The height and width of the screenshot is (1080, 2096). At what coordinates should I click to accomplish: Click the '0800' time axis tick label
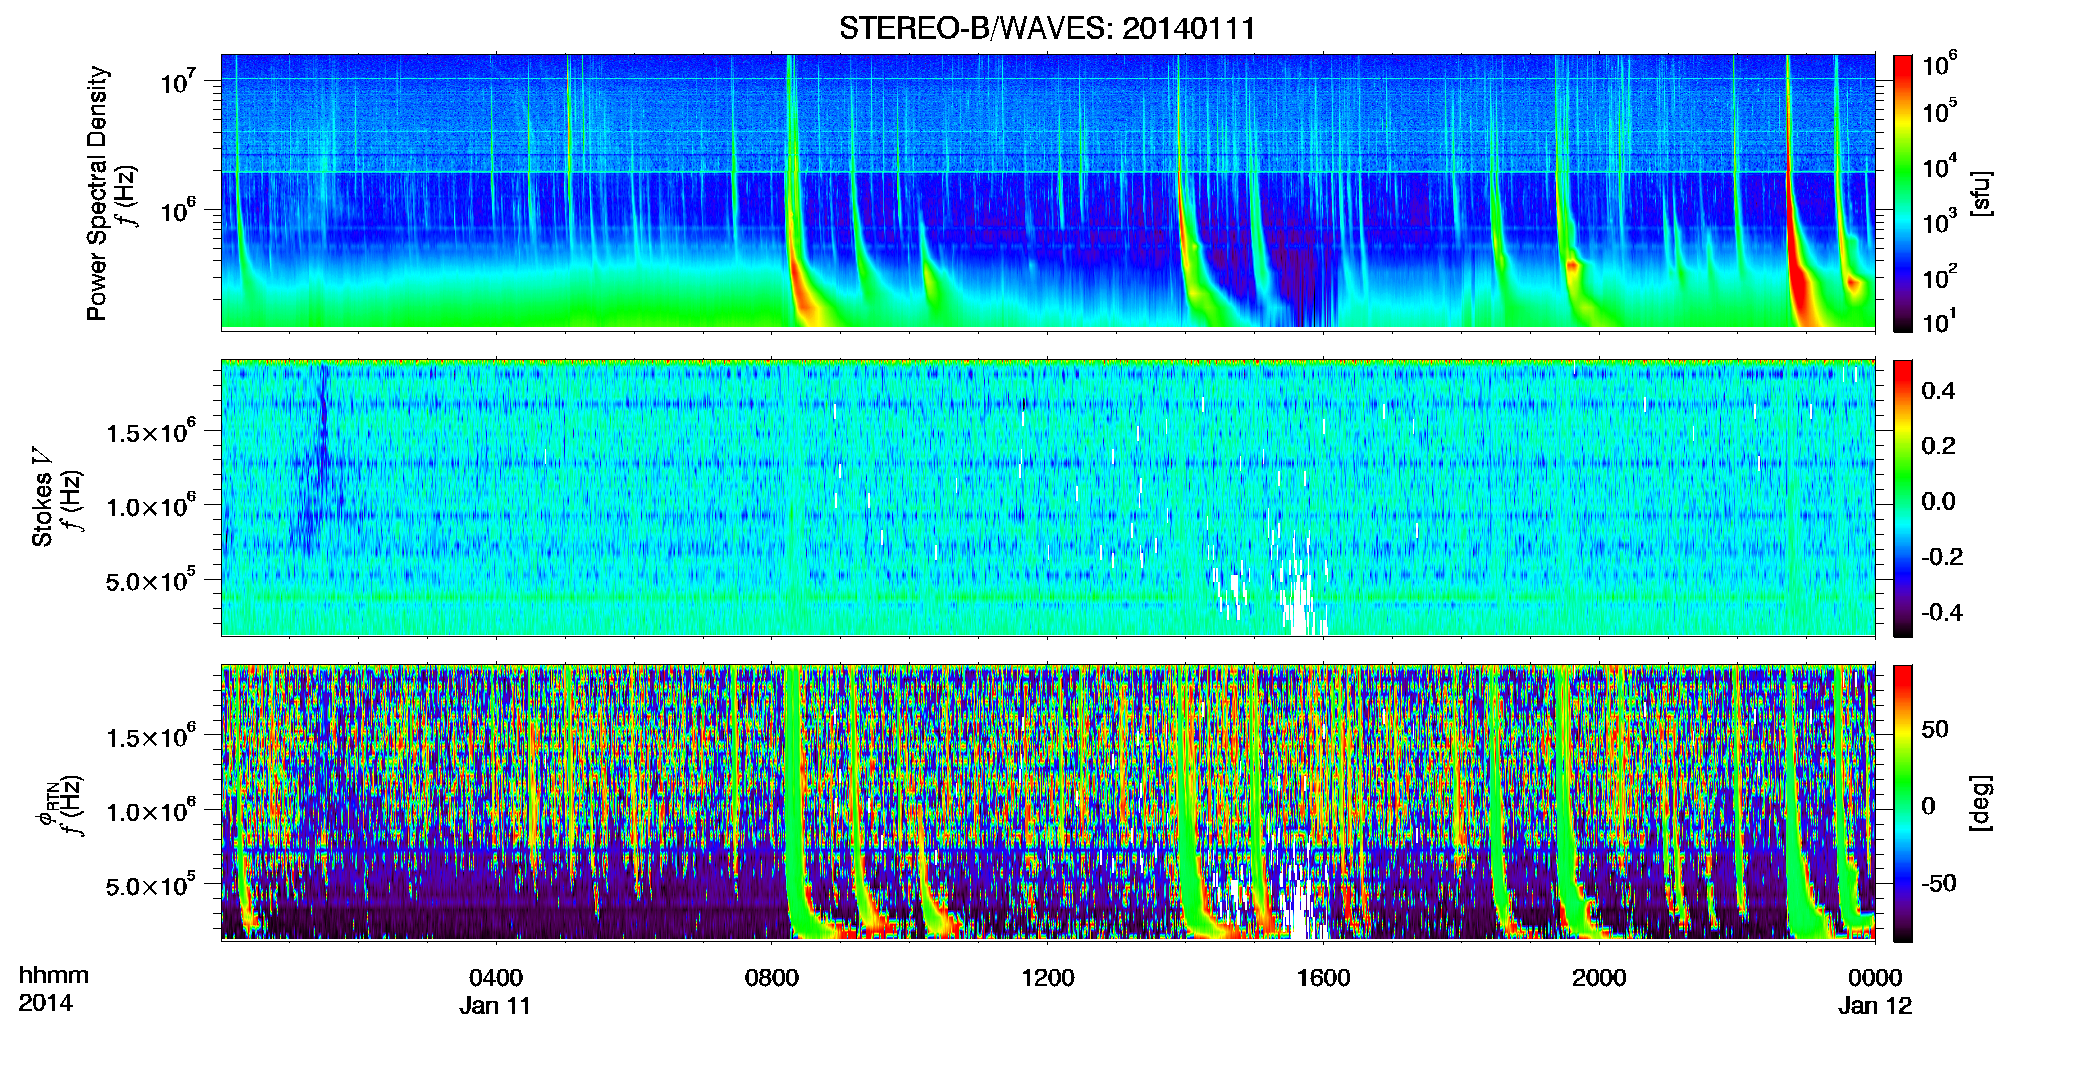(771, 978)
